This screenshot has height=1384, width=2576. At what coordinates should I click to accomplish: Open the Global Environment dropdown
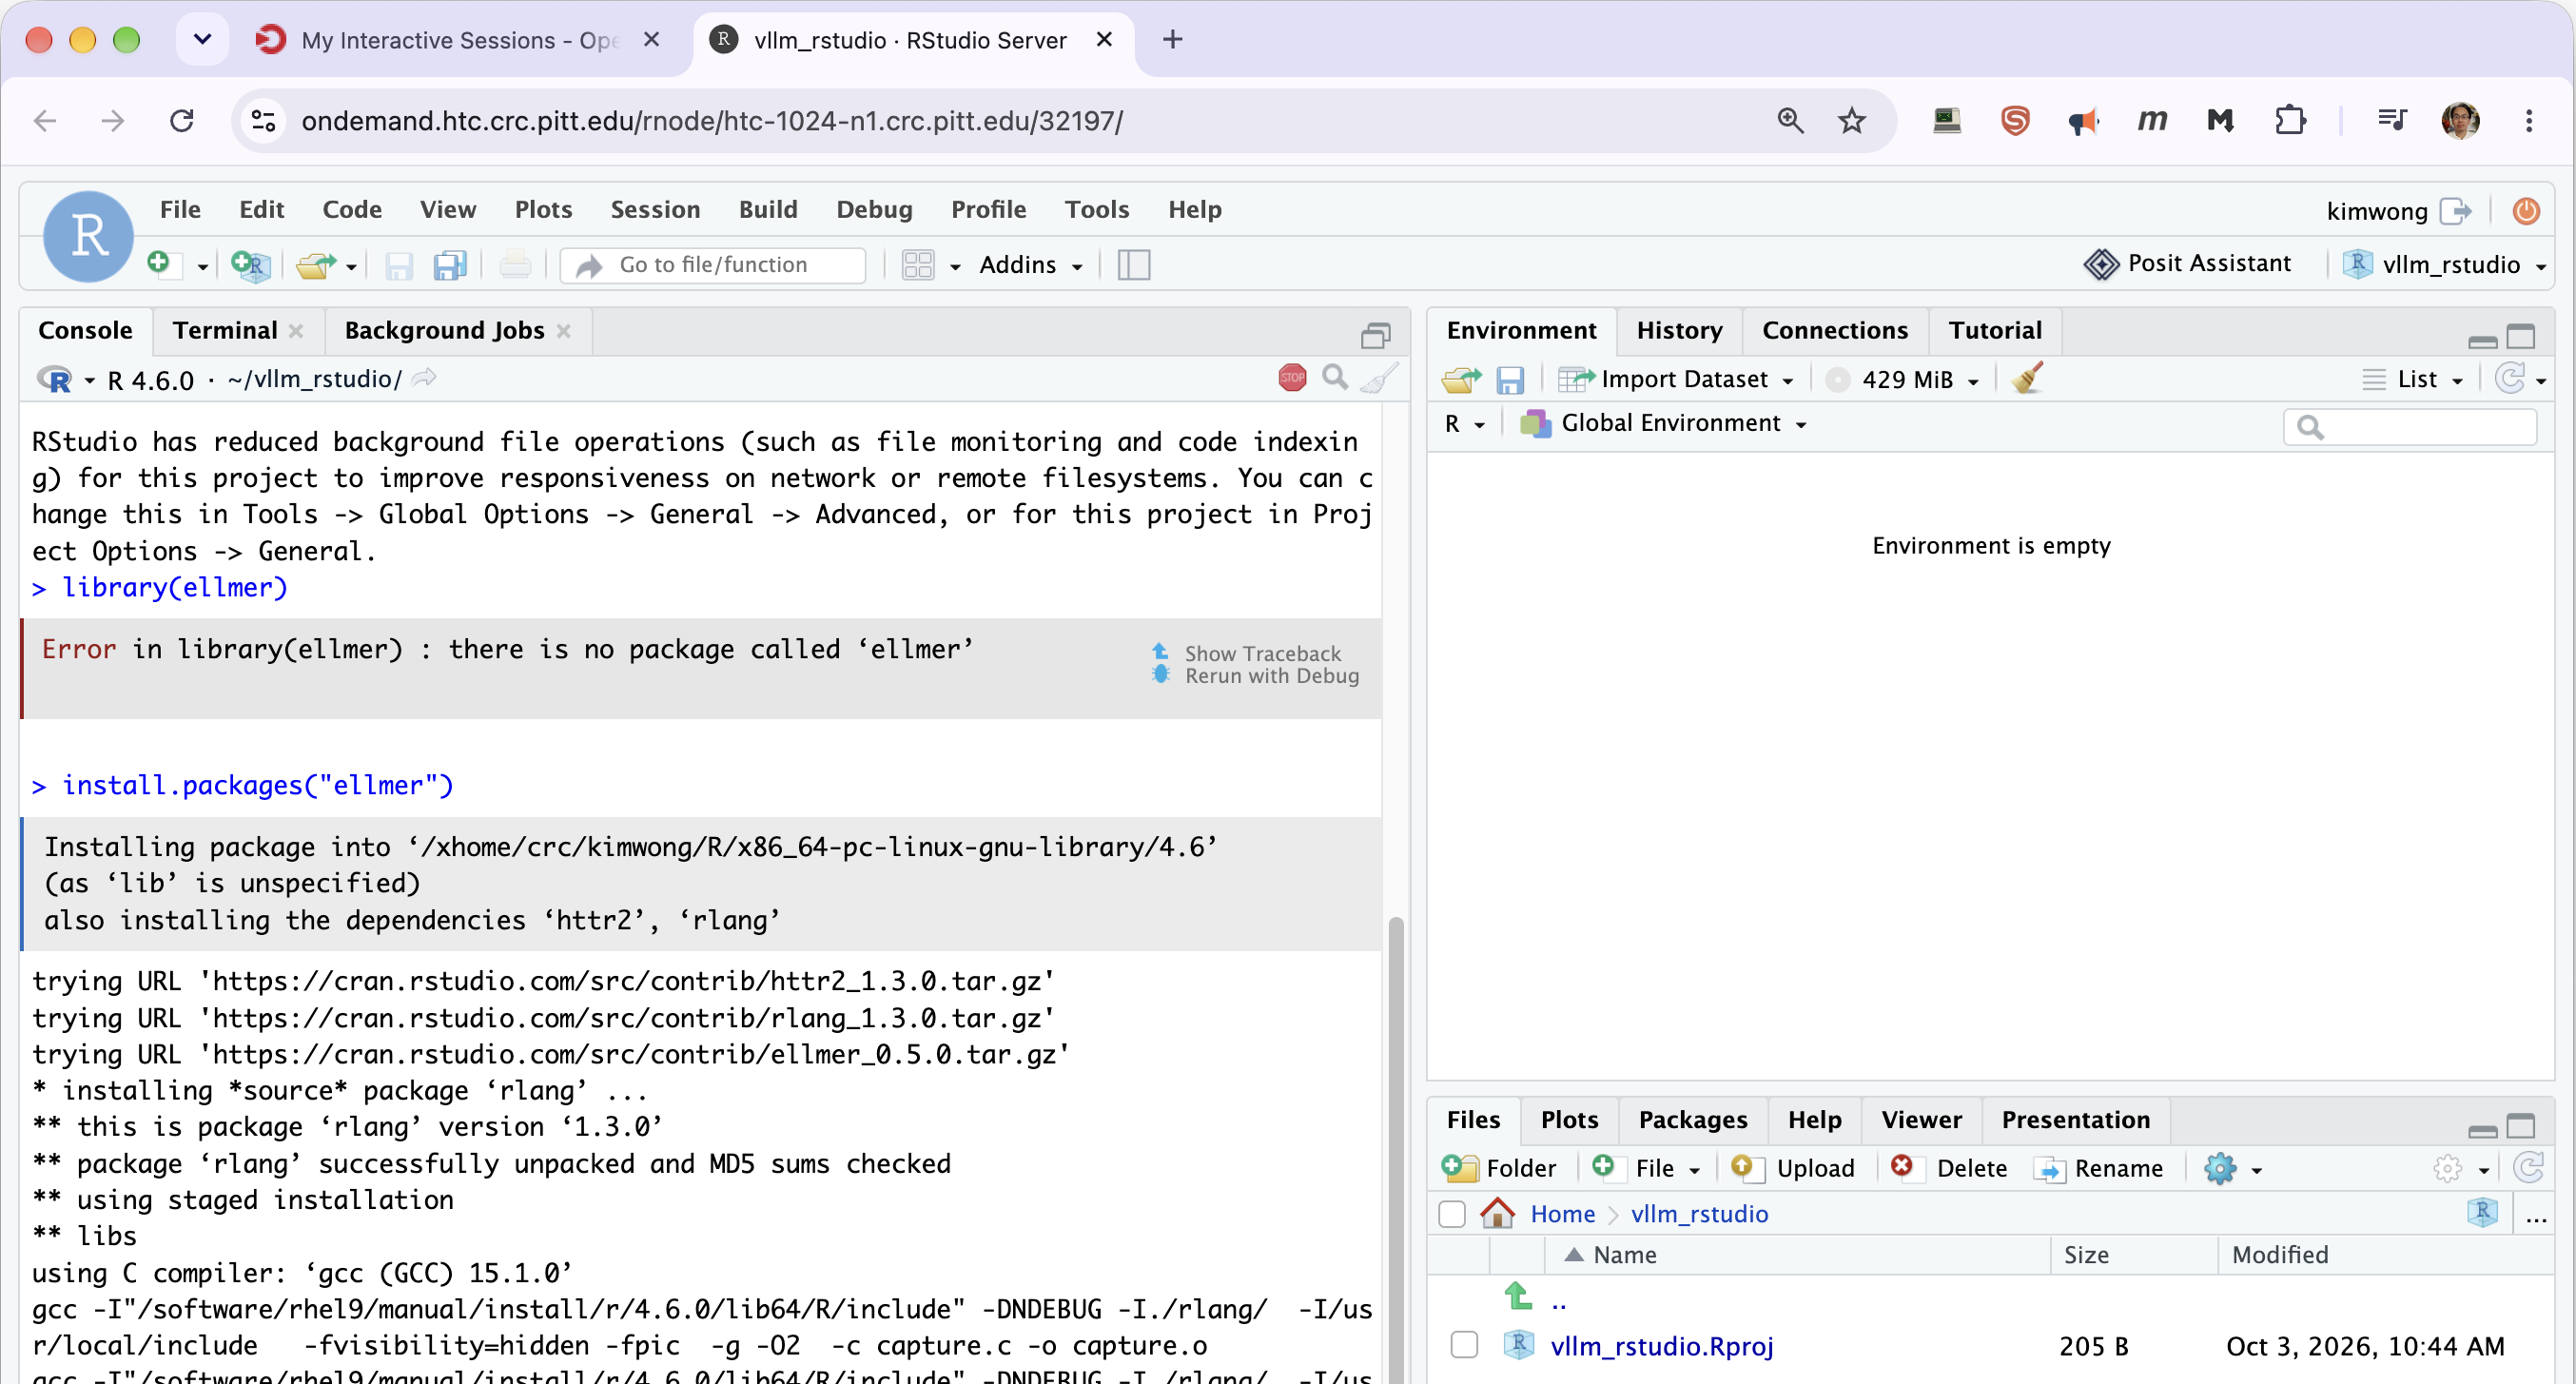pos(1663,423)
